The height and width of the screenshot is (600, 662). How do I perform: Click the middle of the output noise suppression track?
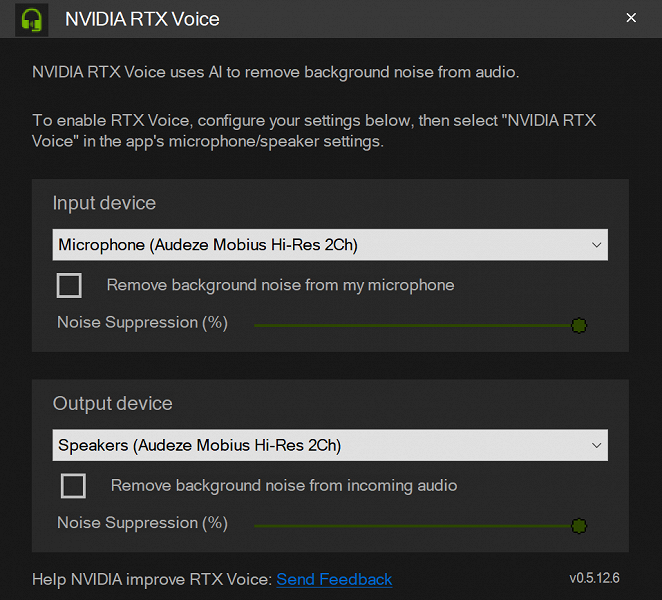416,525
